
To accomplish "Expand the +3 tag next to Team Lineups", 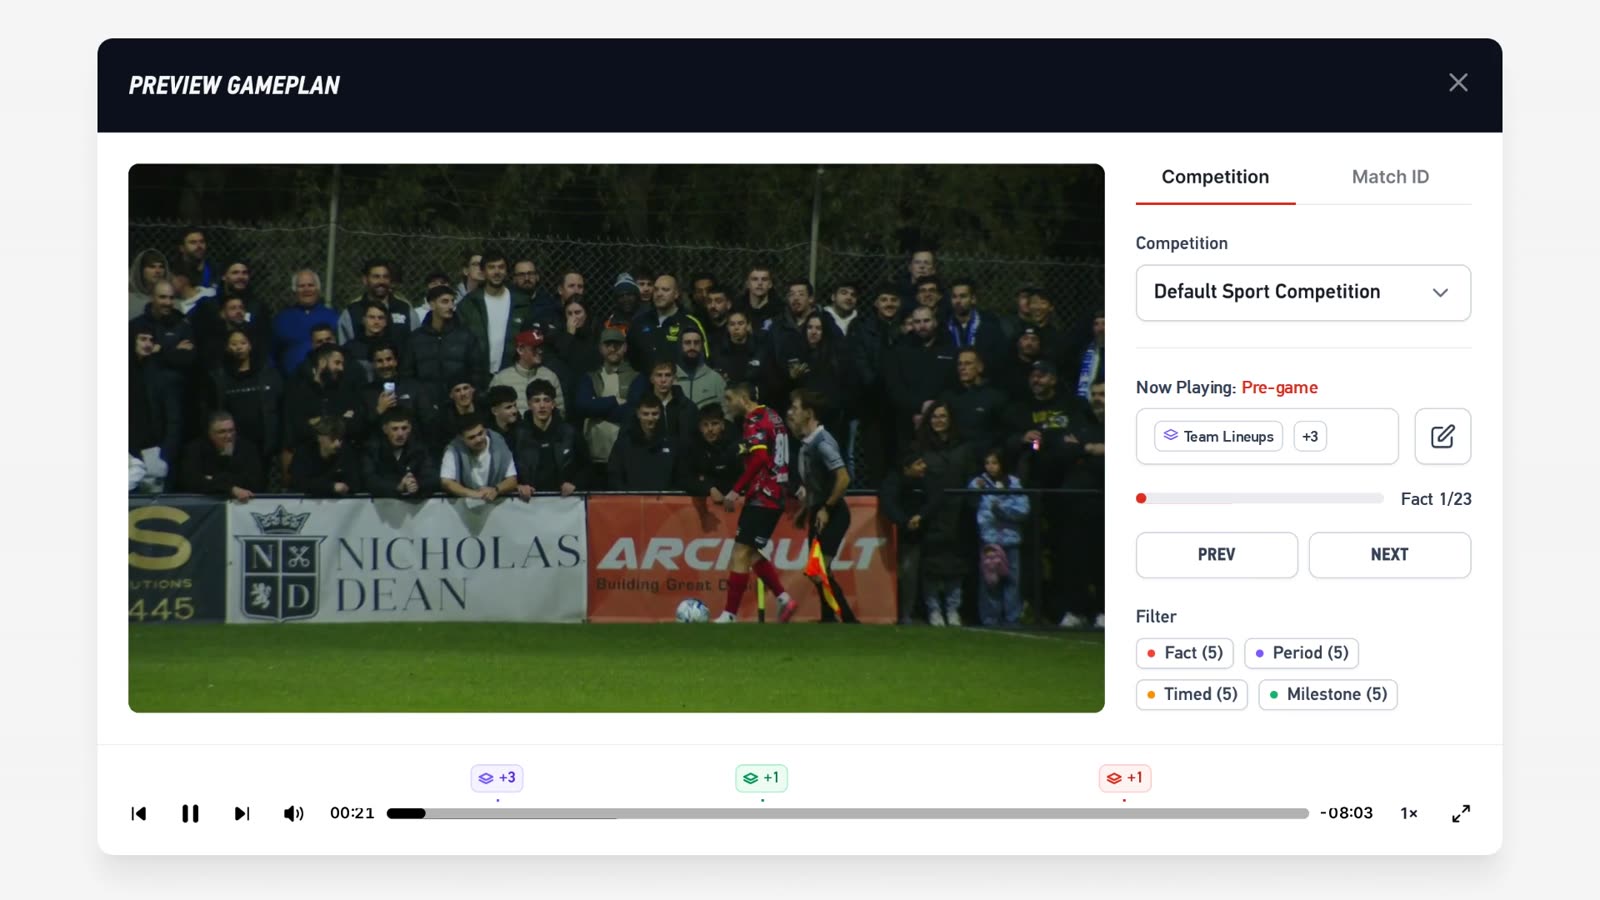I will 1310,436.
